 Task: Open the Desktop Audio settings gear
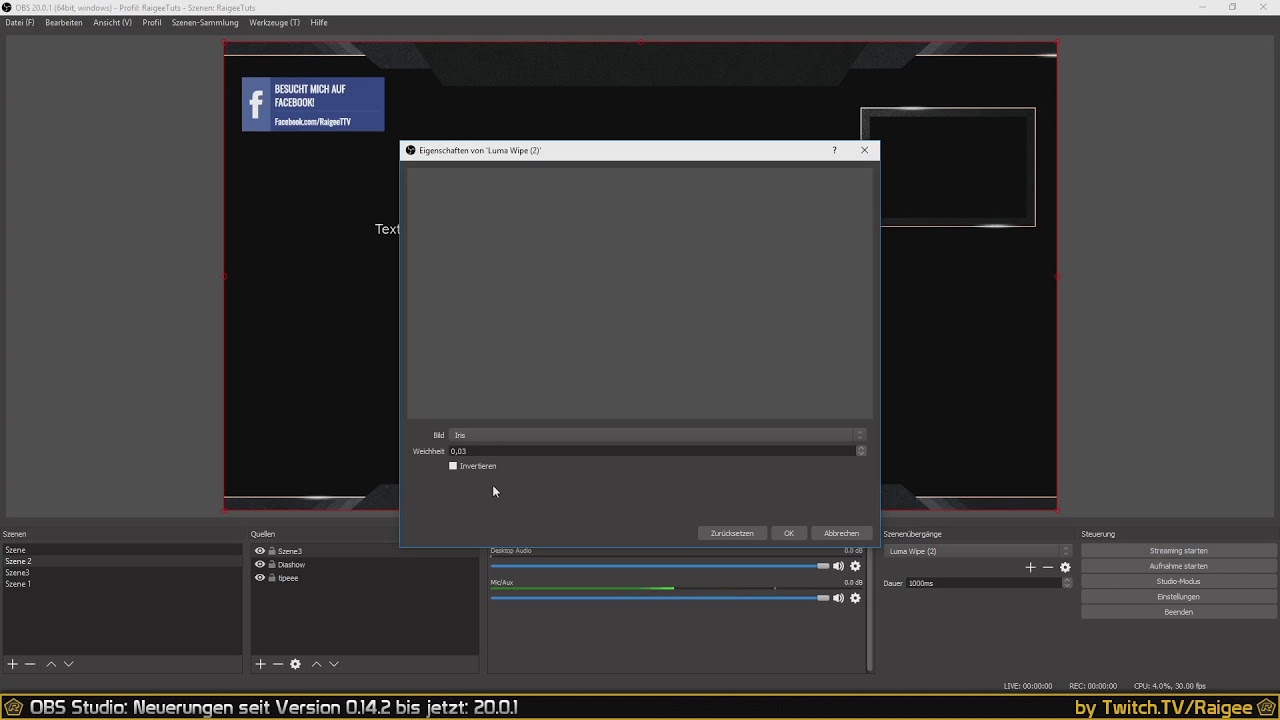855,566
